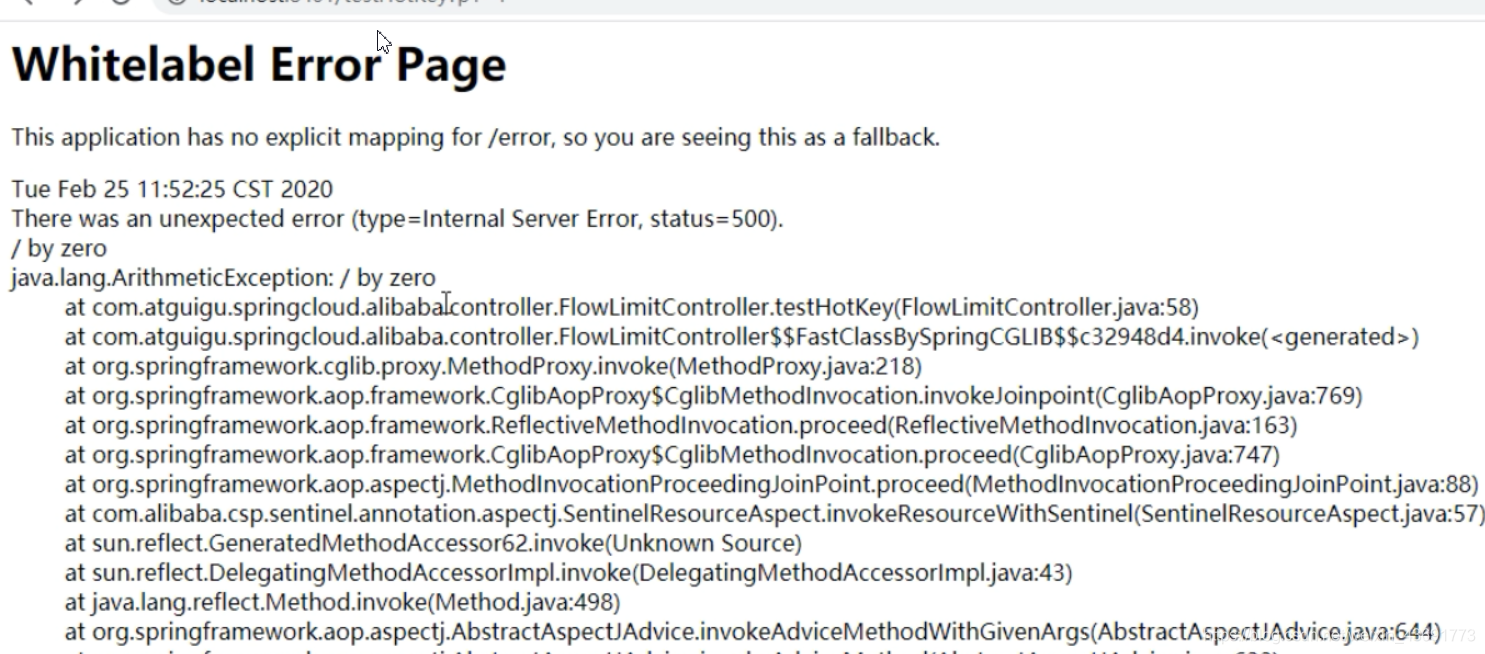Click the 'There was an unexpected error' status line
The image size is (1485, 654).
[397, 218]
